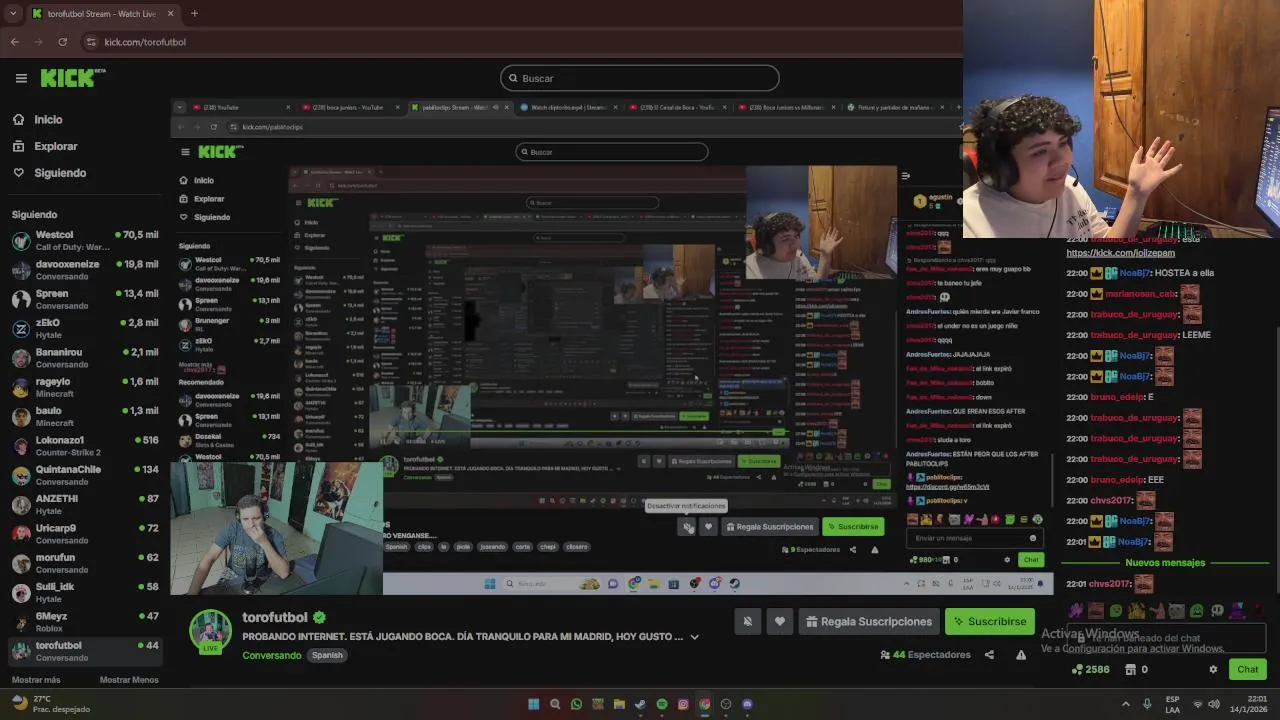This screenshot has height=720, width=1280.
Task: Show hidden tray icons chevron
Action: 1125,704
